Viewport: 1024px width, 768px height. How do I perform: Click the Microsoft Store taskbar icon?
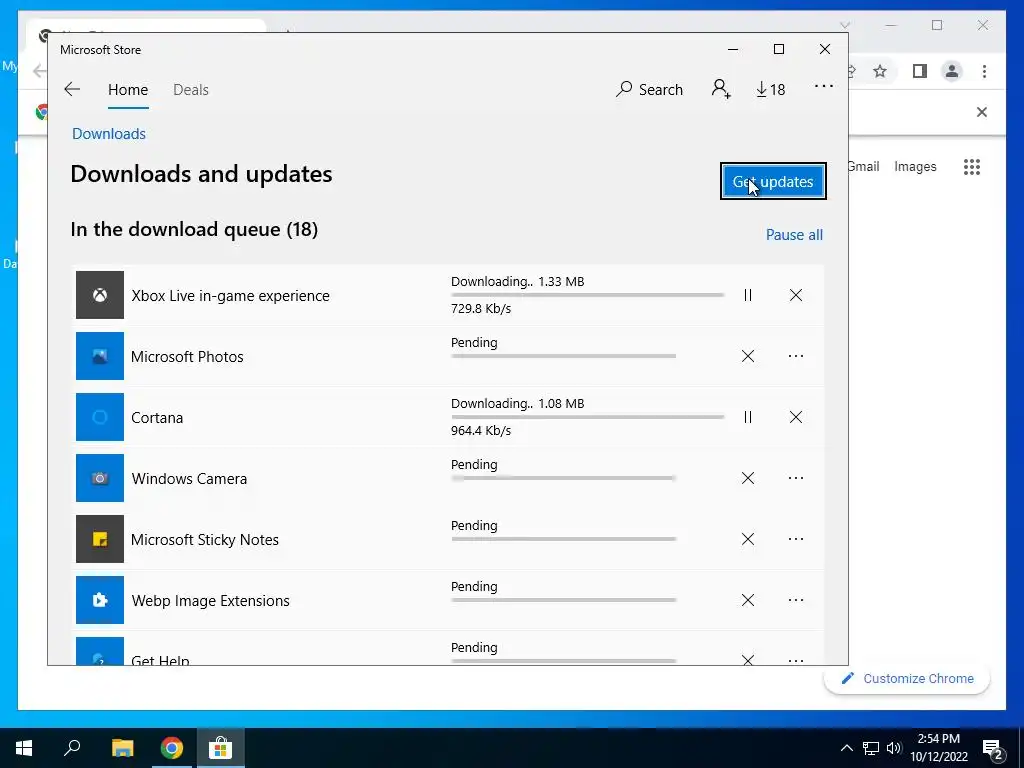pyautogui.click(x=221, y=748)
